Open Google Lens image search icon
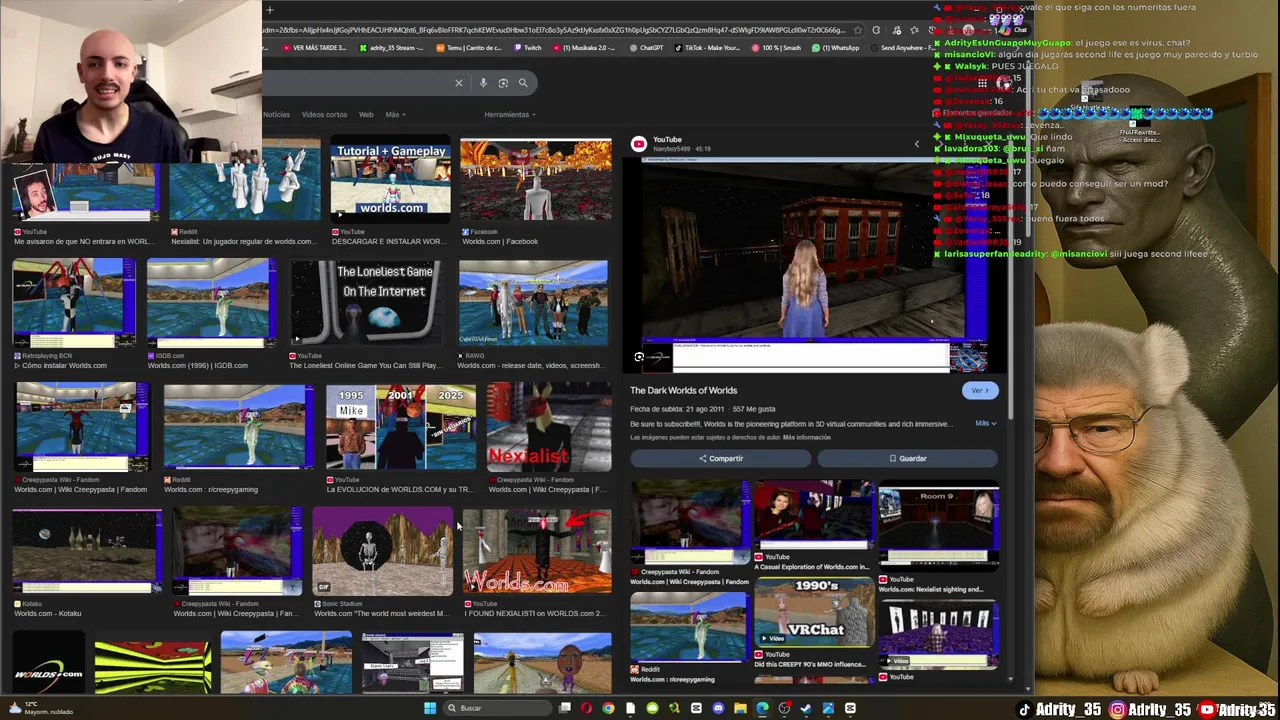 (x=503, y=83)
